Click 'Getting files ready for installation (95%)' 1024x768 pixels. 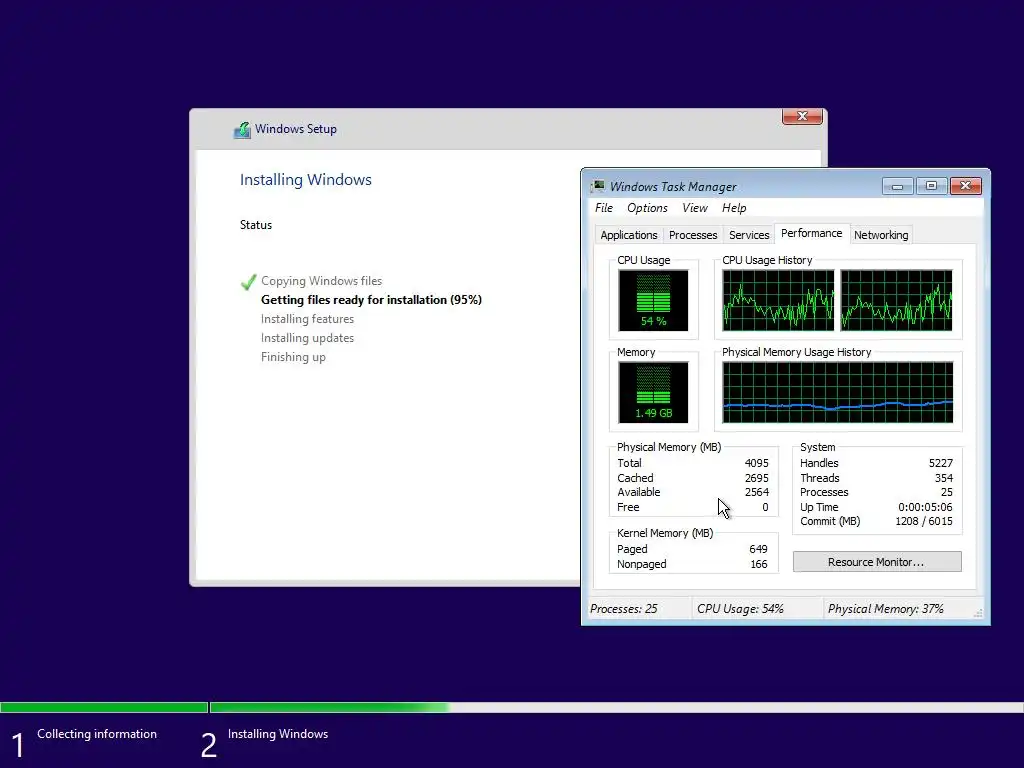[371, 300]
